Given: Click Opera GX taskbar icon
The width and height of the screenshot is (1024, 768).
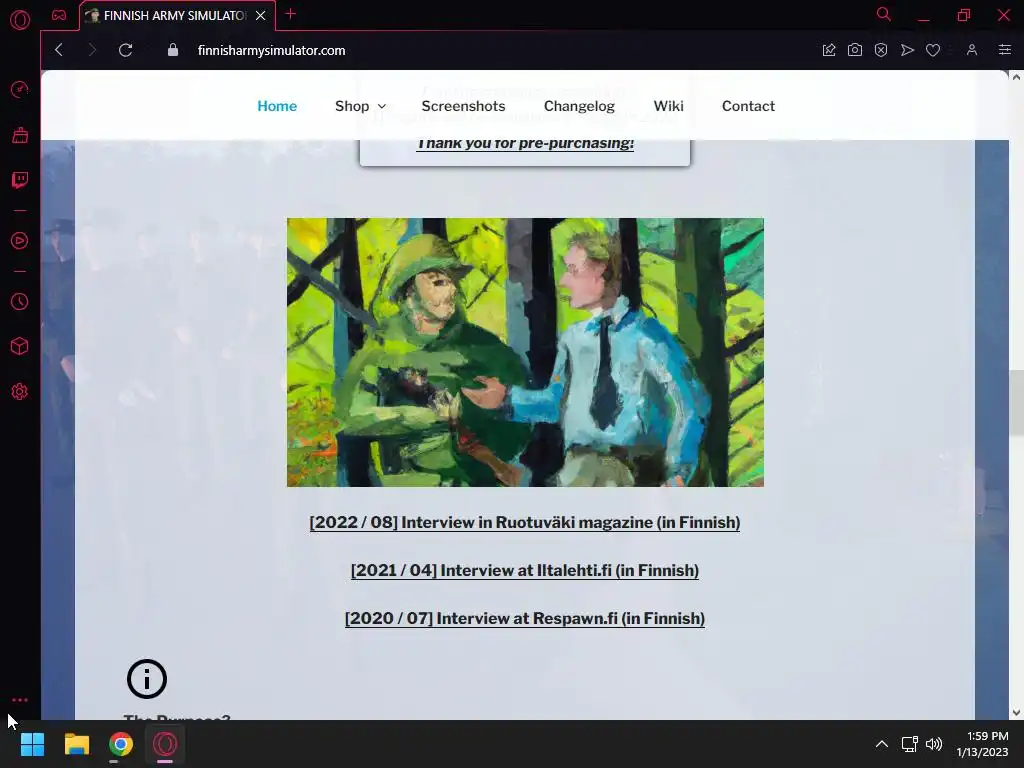Looking at the screenshot, I should (x=165, y=744).
